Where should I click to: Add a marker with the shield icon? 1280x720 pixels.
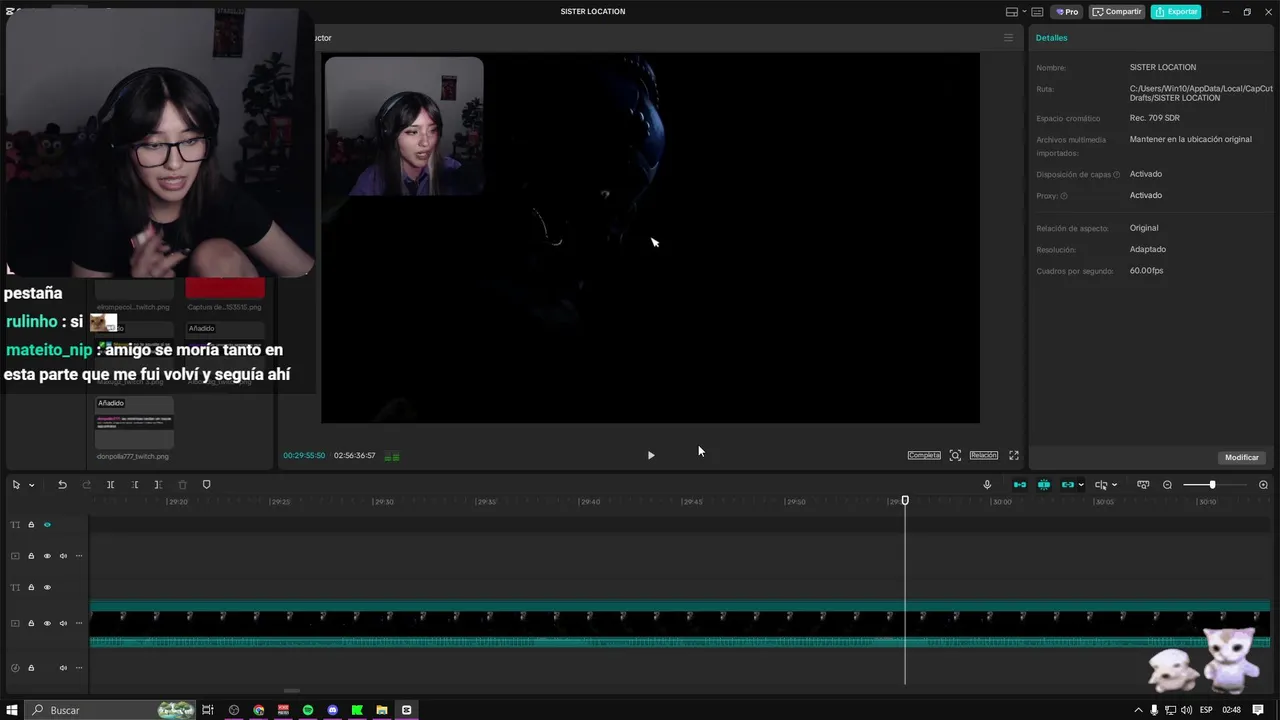click(x=206, y=485)
